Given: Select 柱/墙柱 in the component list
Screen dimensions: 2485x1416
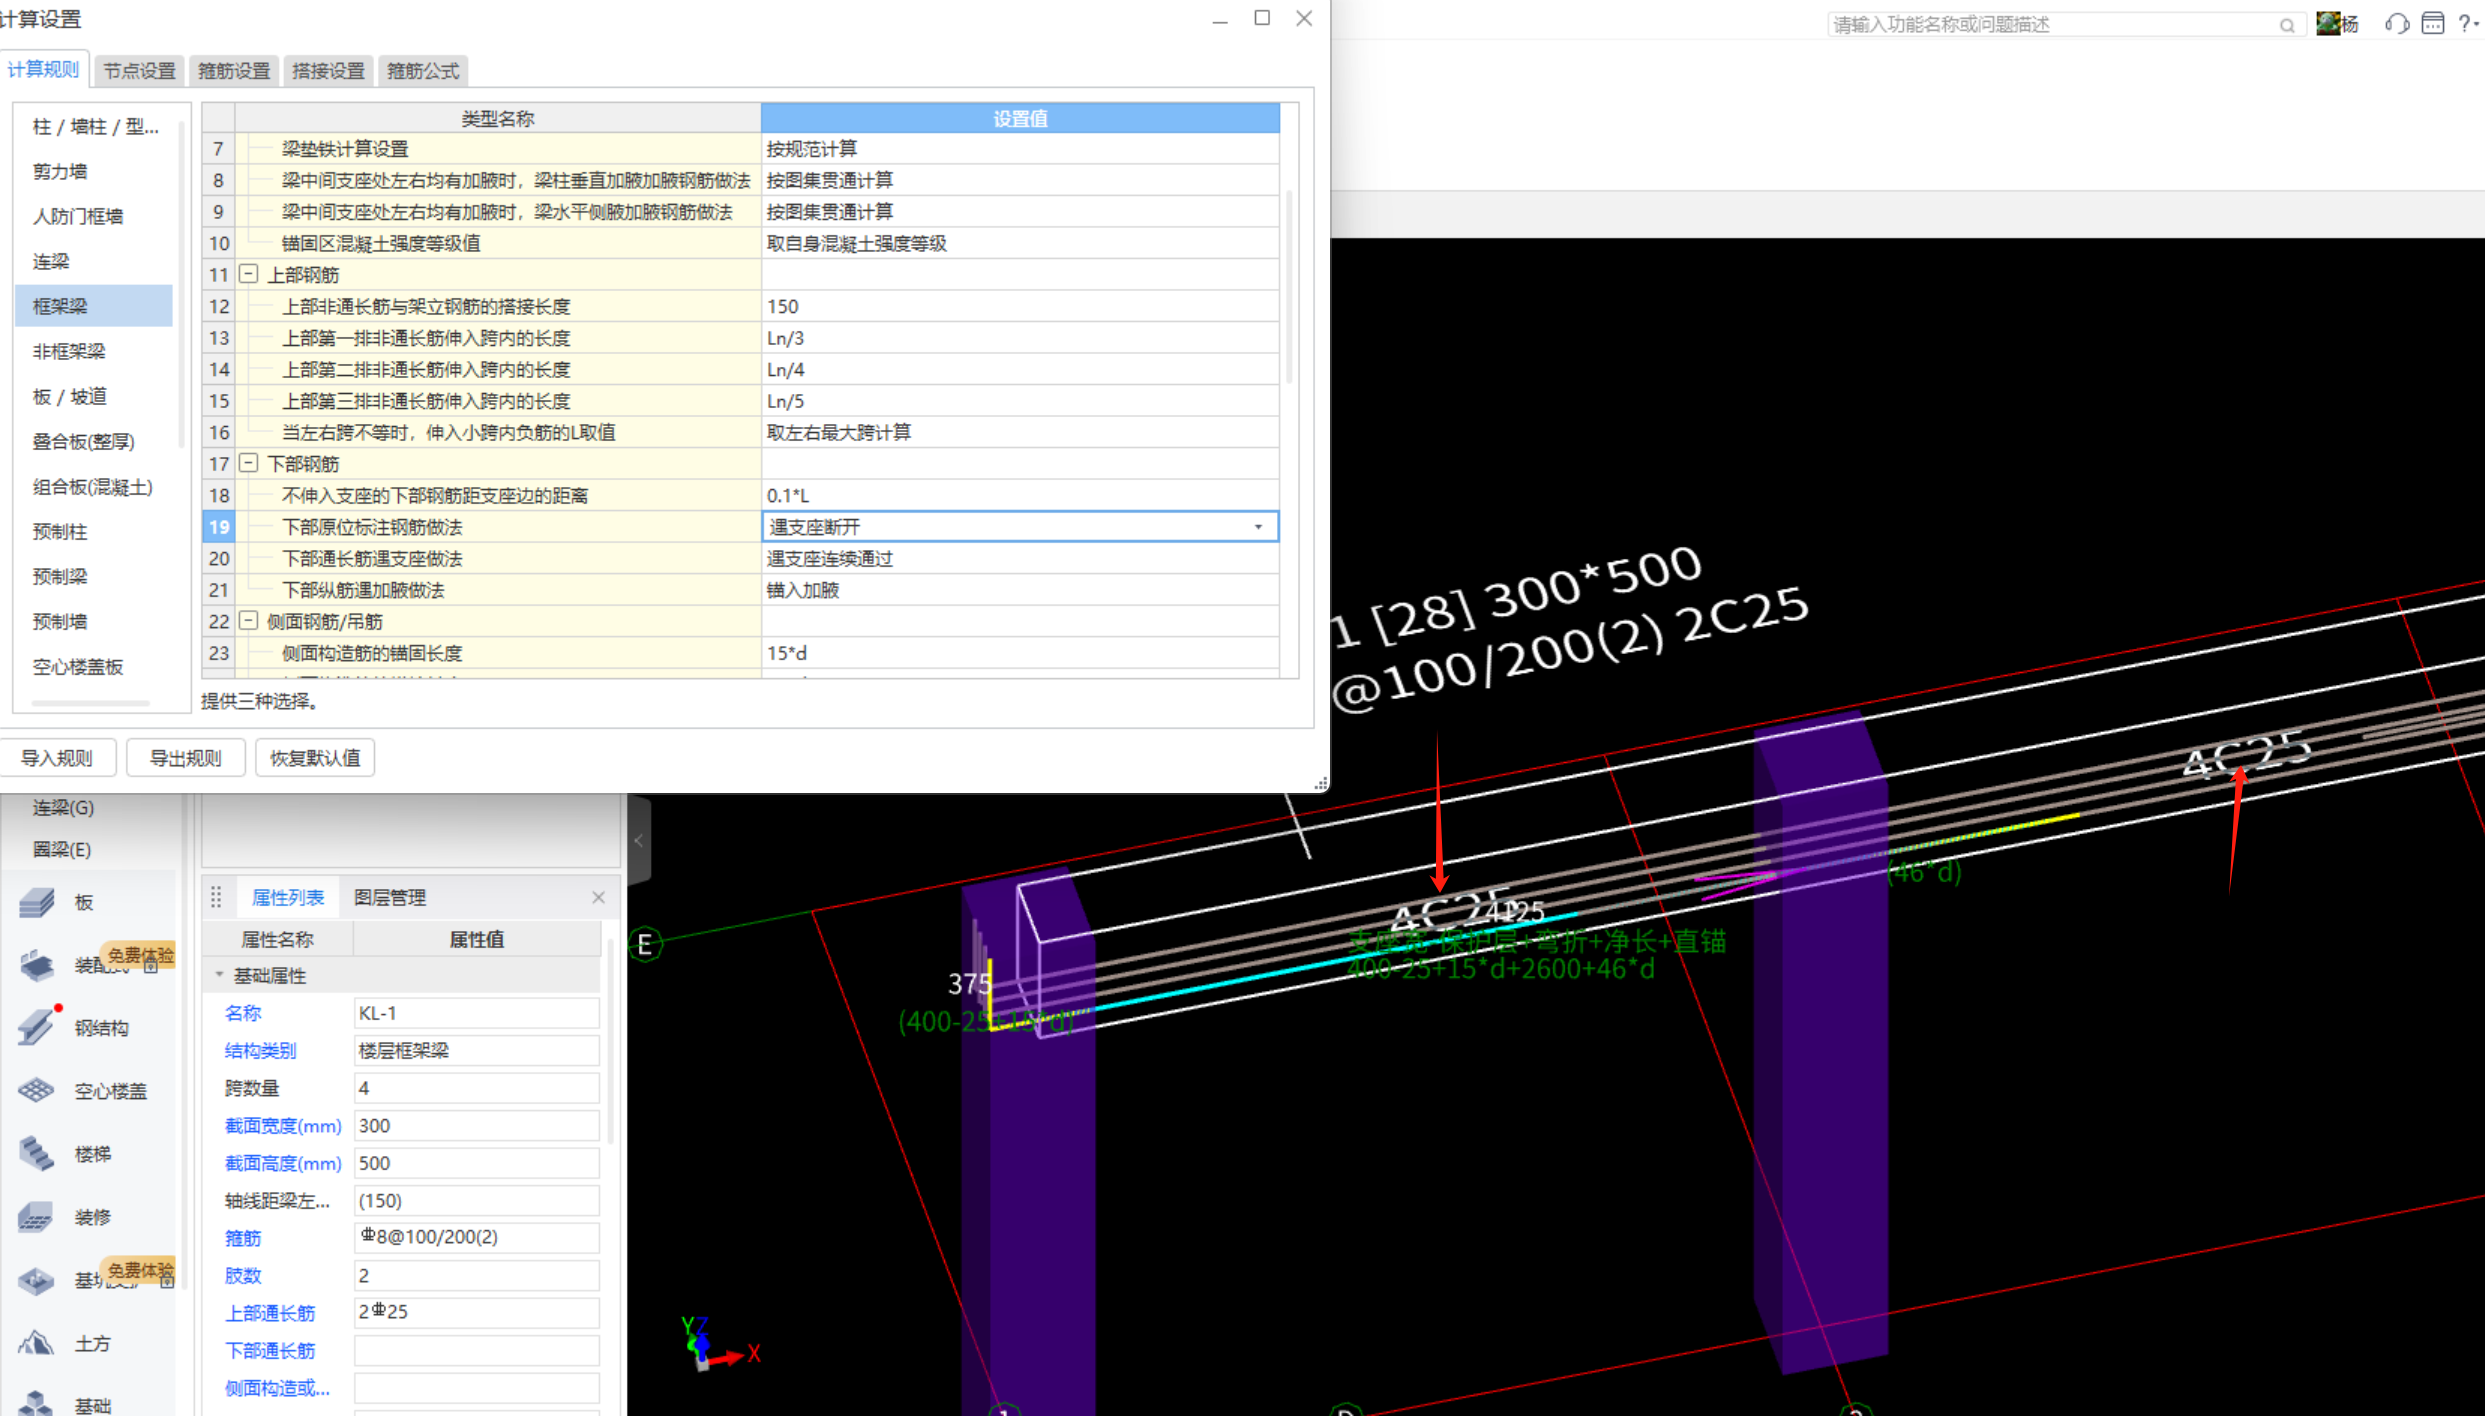Looking at the screenshot, I should click(95, 127).
